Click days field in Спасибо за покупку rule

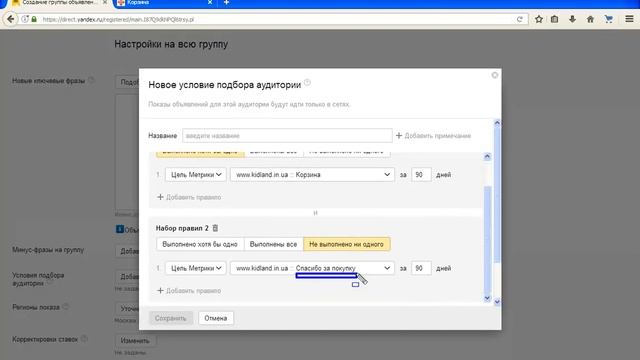point(421,268)
